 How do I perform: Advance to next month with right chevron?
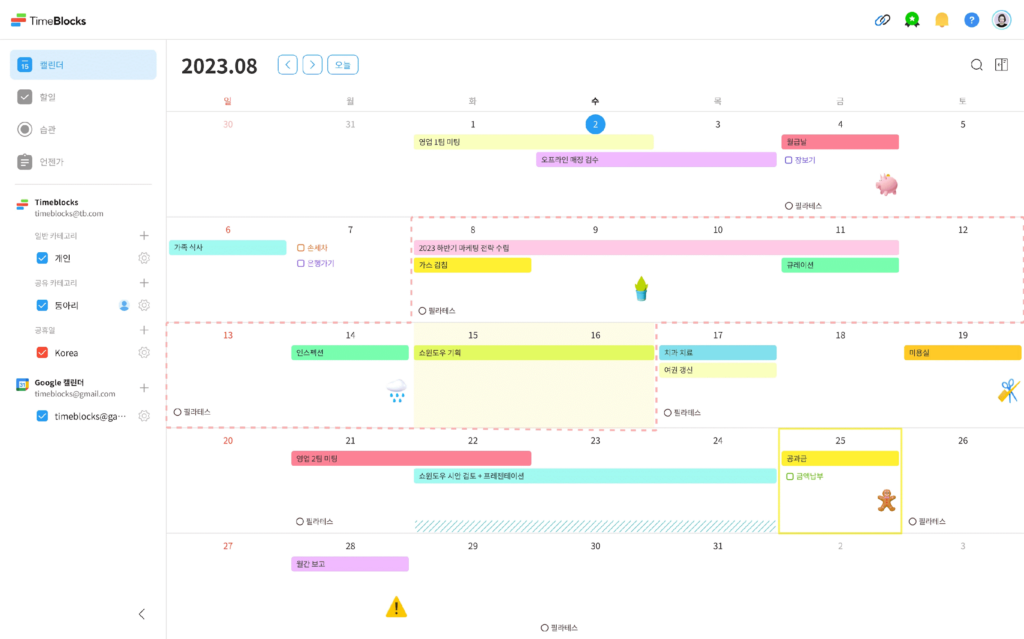pyautogui.click(x=311, y=63)
